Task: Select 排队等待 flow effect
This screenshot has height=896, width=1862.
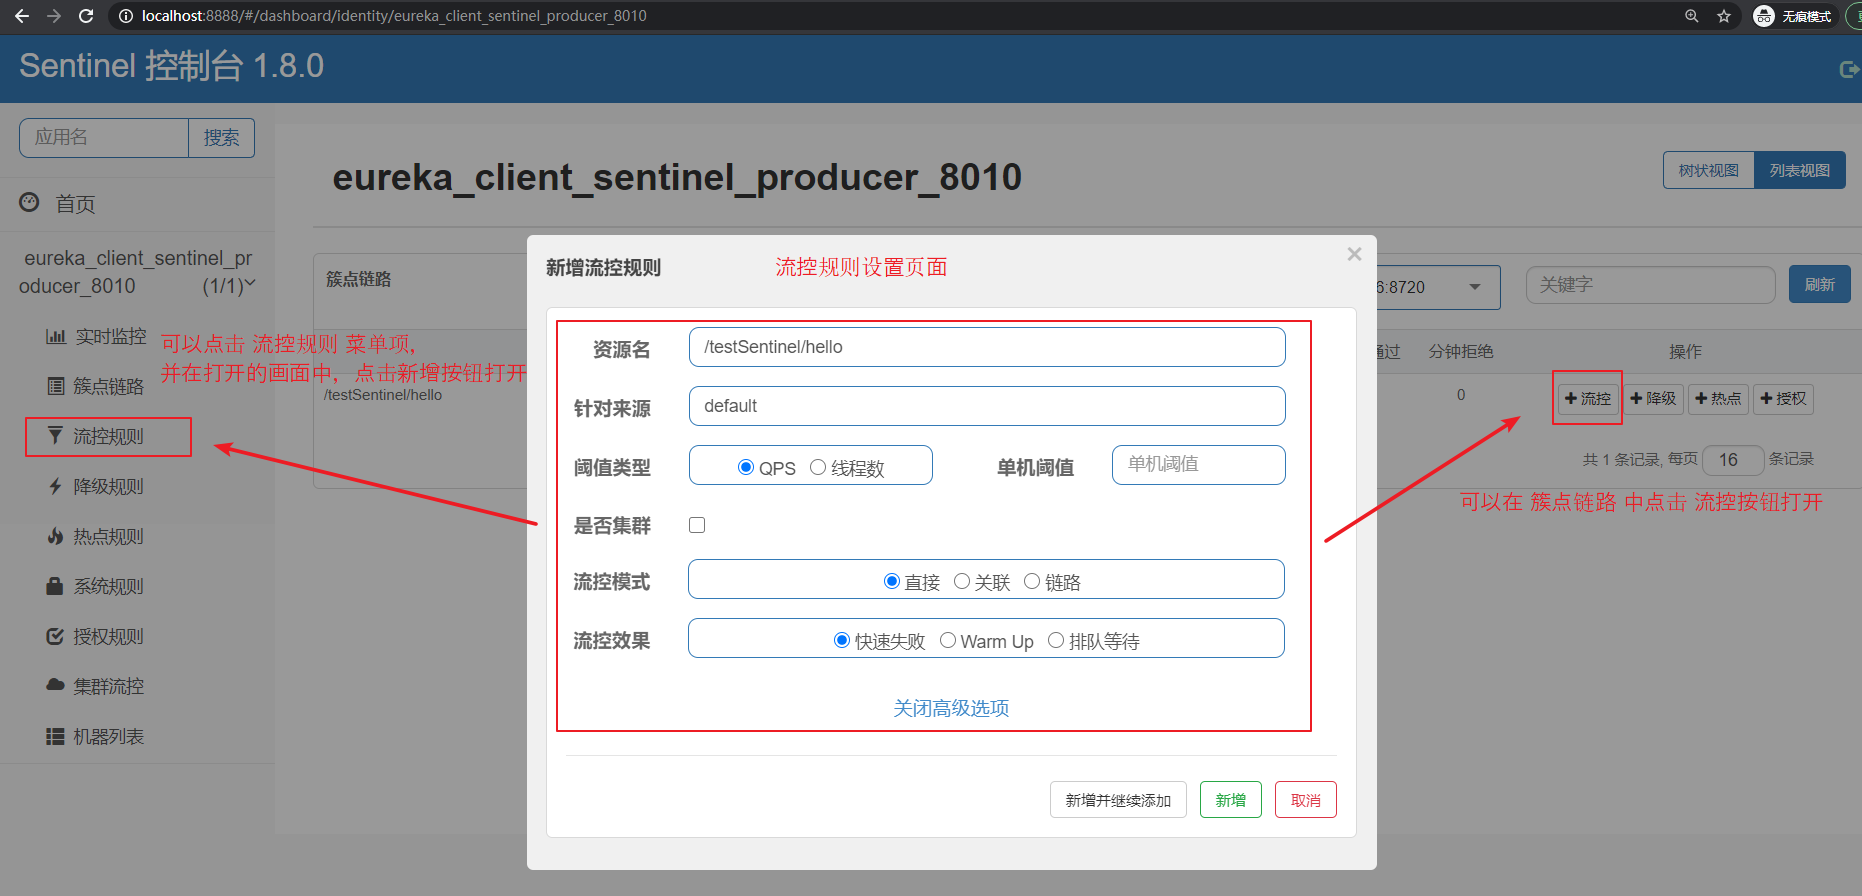Action: [x=1056, y=640]
